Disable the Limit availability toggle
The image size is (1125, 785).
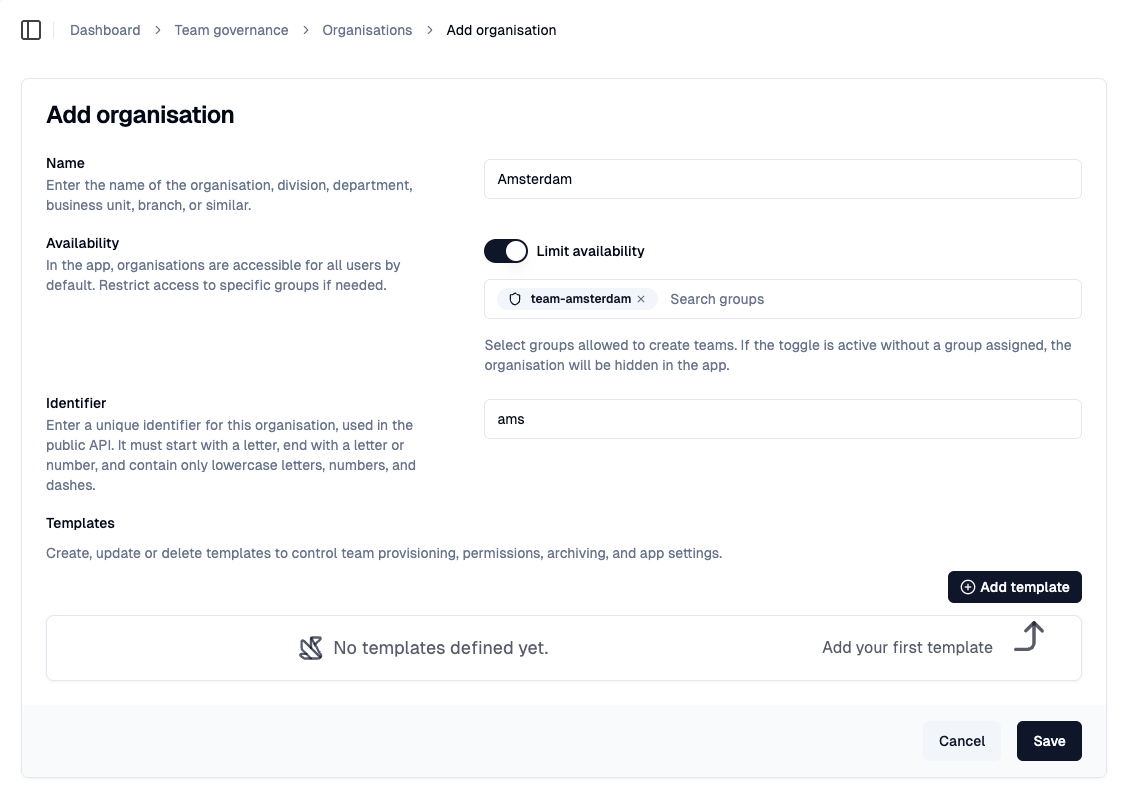pyautogui.click(x=506, y=251)
